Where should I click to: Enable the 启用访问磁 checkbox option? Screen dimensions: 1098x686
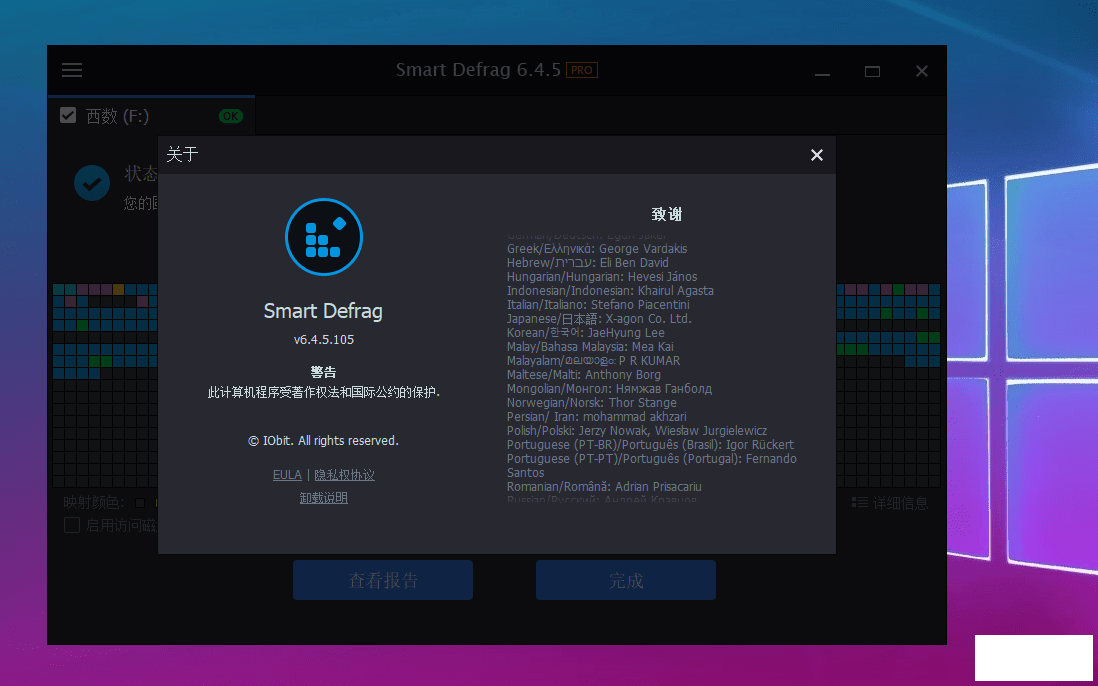click(x=71, y=525)
